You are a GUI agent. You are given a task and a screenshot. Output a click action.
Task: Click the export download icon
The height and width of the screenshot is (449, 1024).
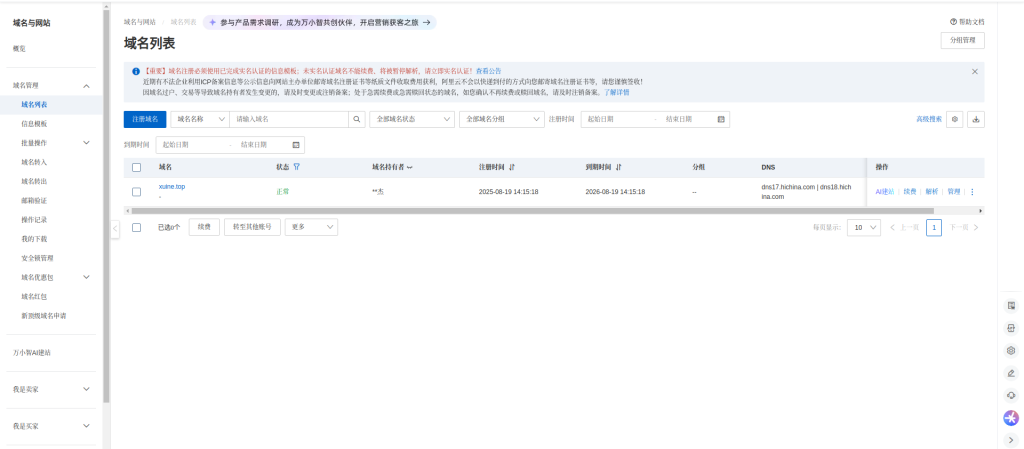tap(976, 119)
